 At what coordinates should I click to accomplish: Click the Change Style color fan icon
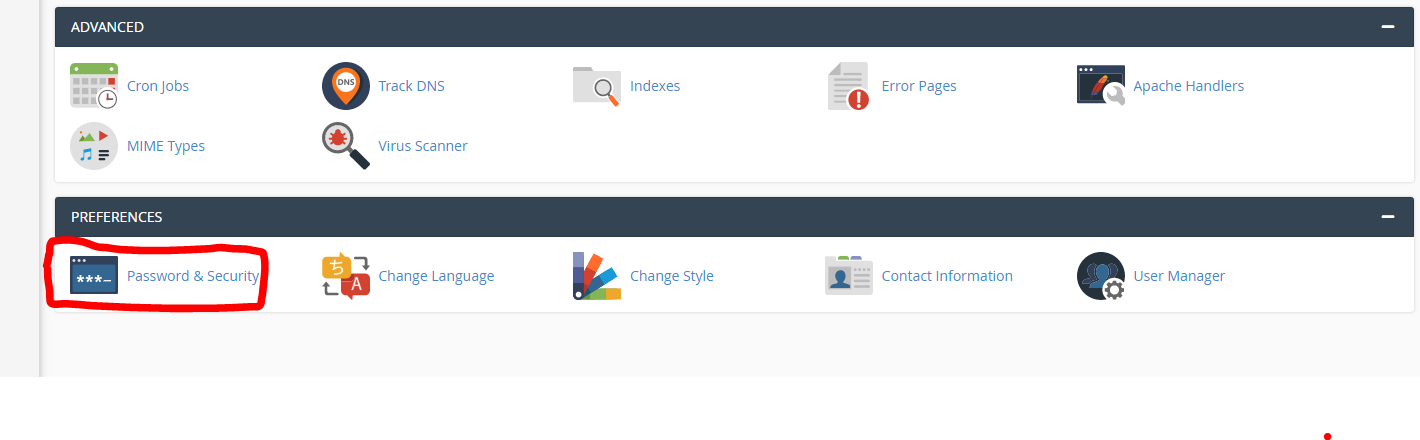(x=597, y=276)
